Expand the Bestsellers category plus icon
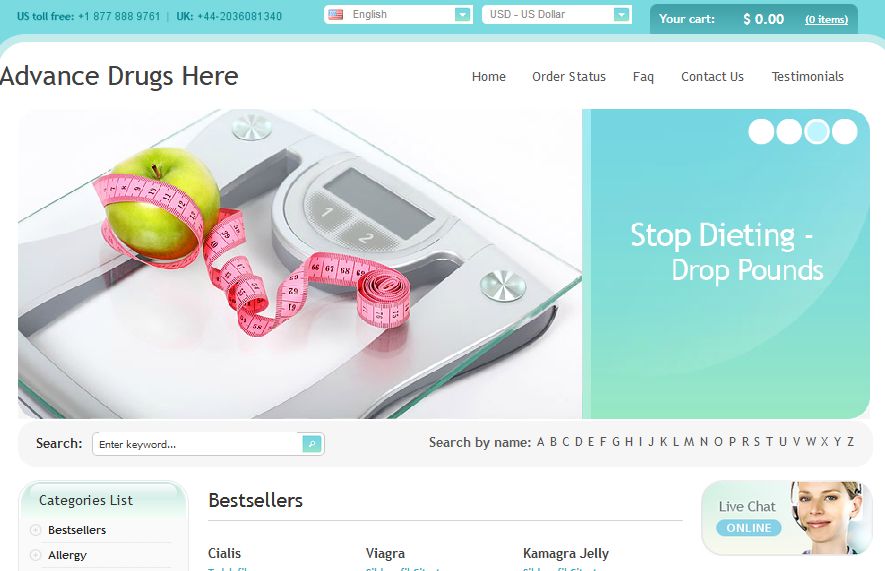Viewport: 885px width, 571px height. [36, 530]
